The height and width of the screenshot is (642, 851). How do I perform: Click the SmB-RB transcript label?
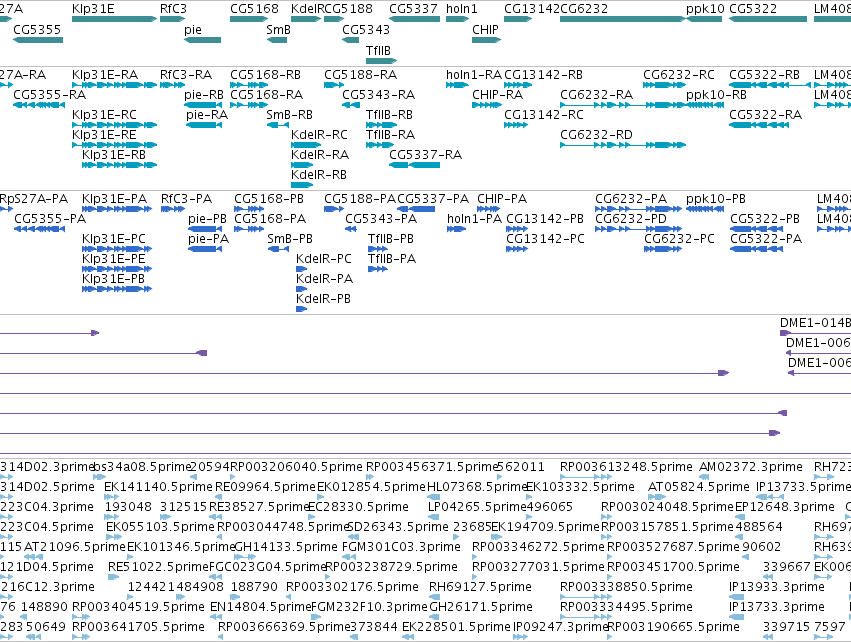click(289, 115)
